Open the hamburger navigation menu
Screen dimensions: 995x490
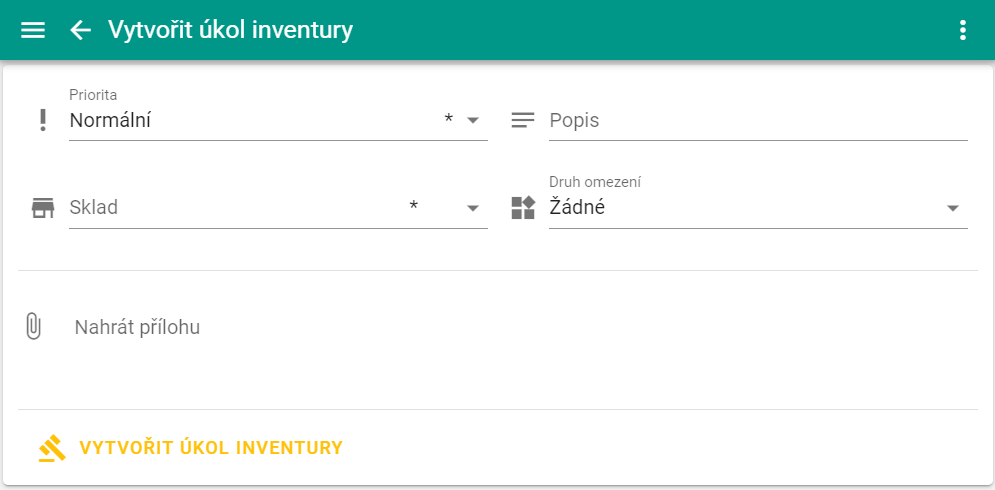tap(33, 30)
